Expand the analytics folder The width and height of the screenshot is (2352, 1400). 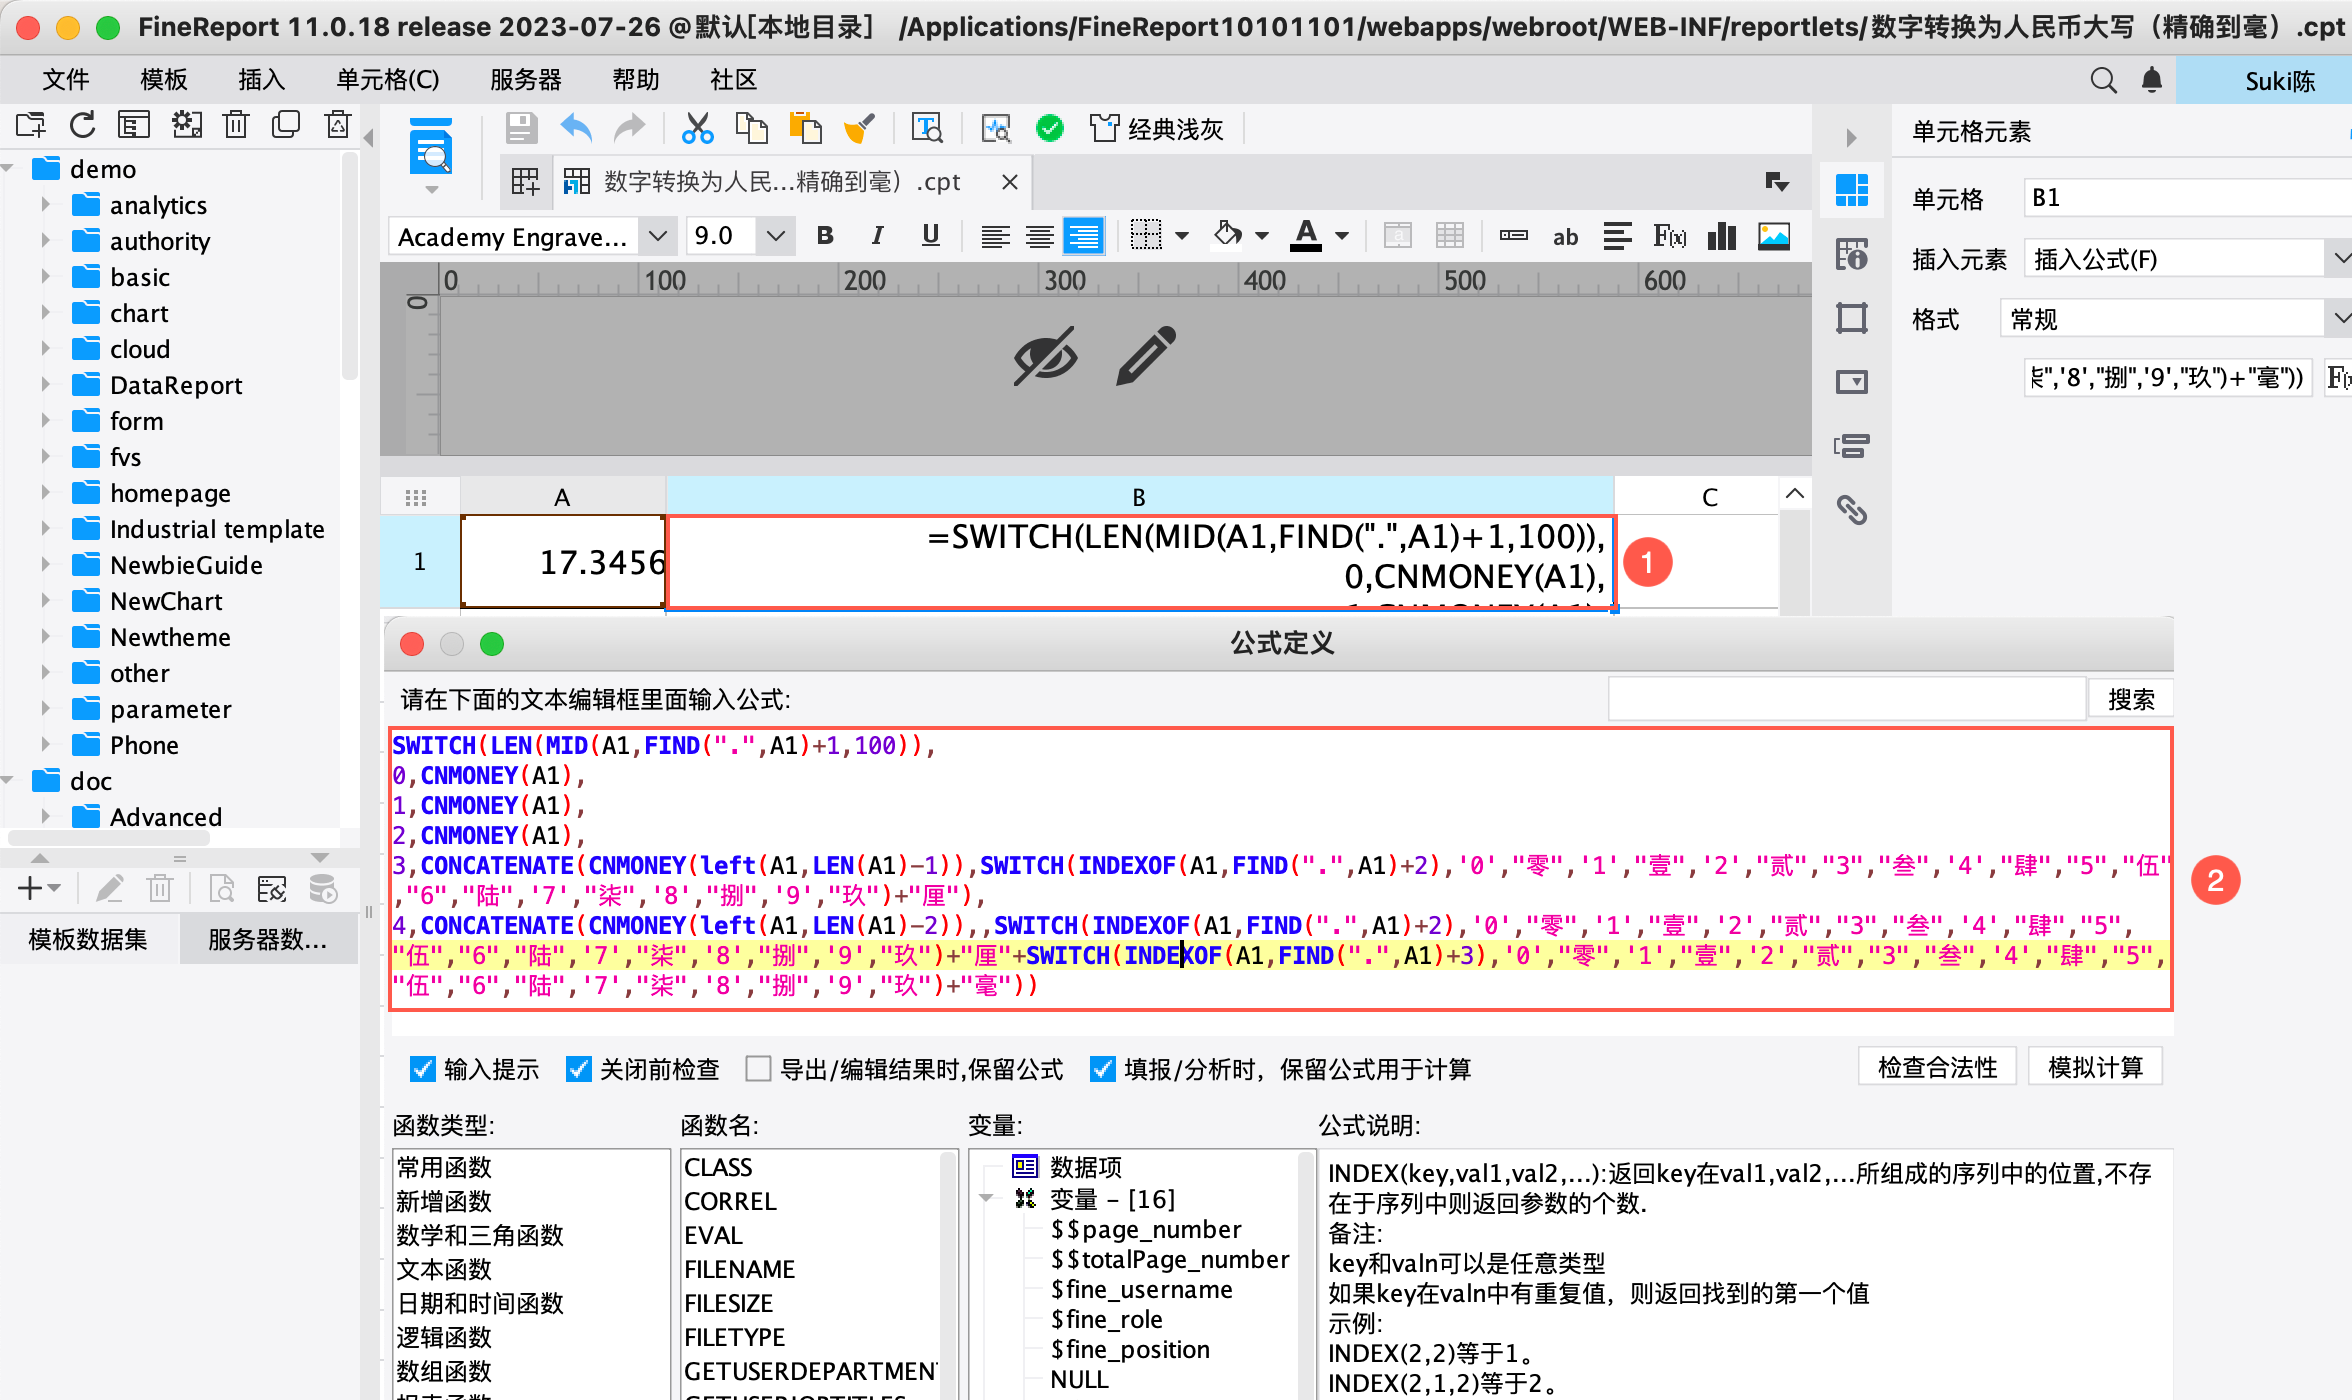tap(46, 205)
